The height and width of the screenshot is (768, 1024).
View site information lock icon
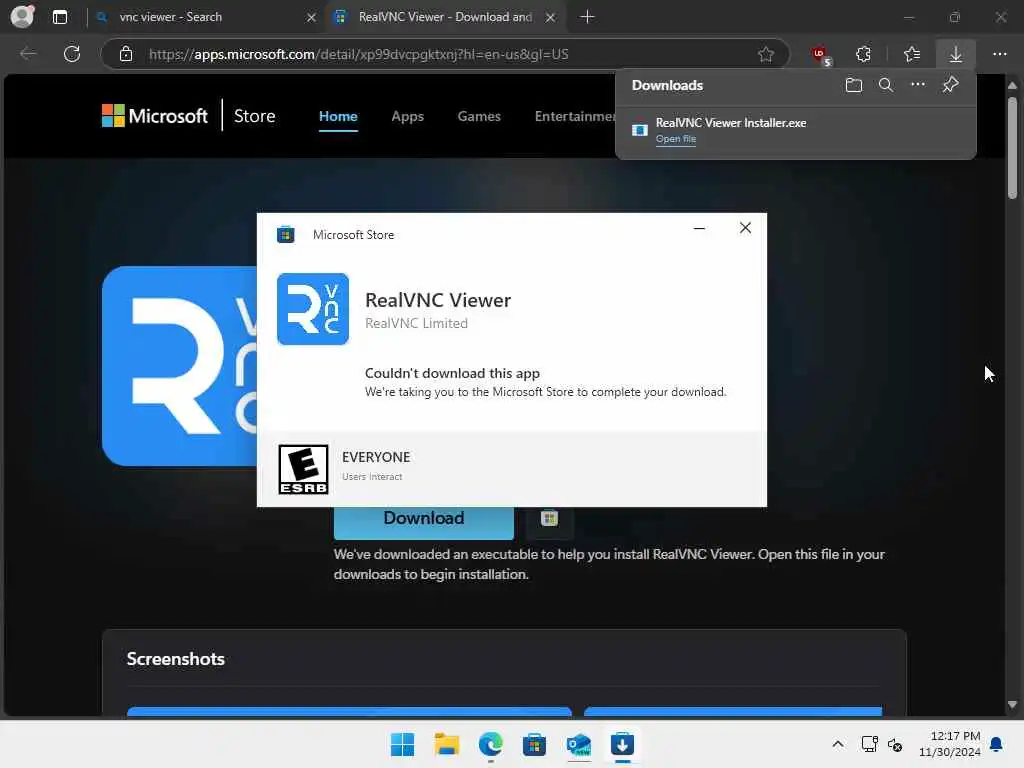pos(126,54)
